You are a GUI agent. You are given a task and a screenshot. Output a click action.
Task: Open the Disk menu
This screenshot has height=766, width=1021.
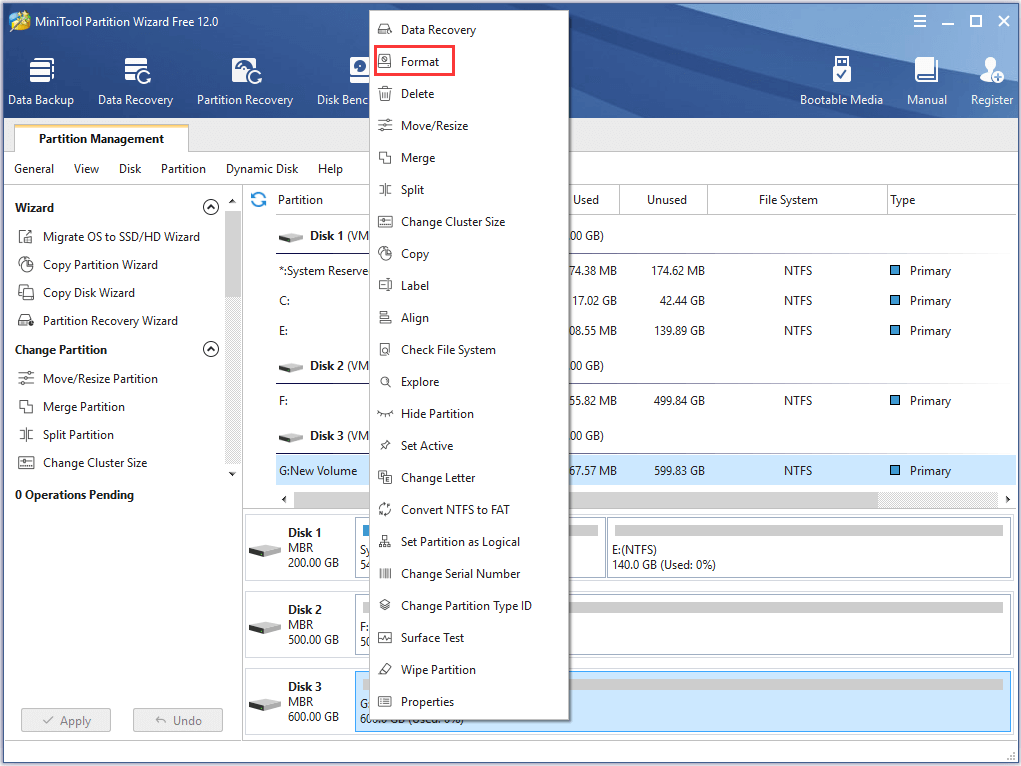pyautogui.click(x=130, y=169)
